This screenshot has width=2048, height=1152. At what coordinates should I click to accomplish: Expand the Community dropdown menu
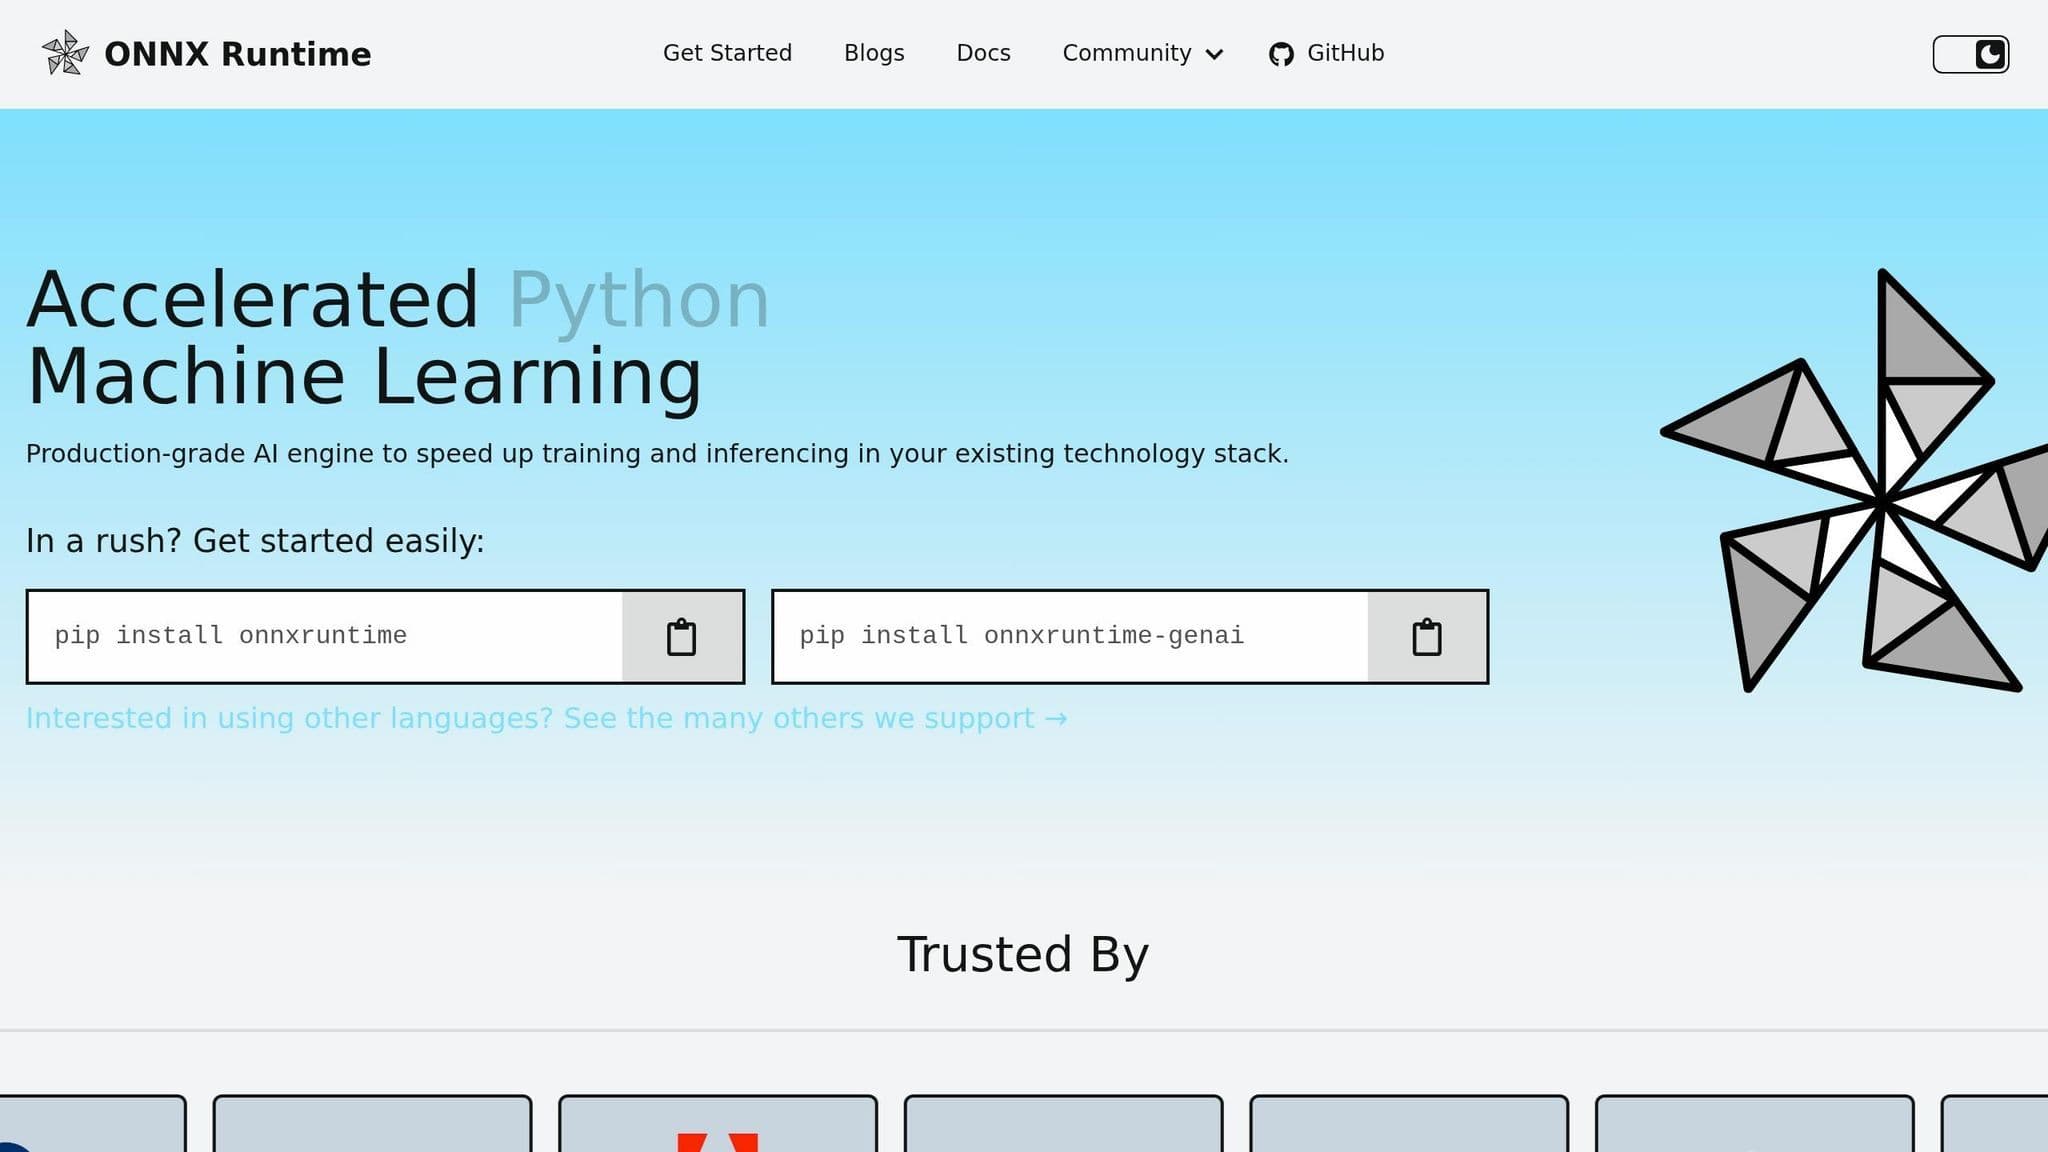(x=1142, y=53)
